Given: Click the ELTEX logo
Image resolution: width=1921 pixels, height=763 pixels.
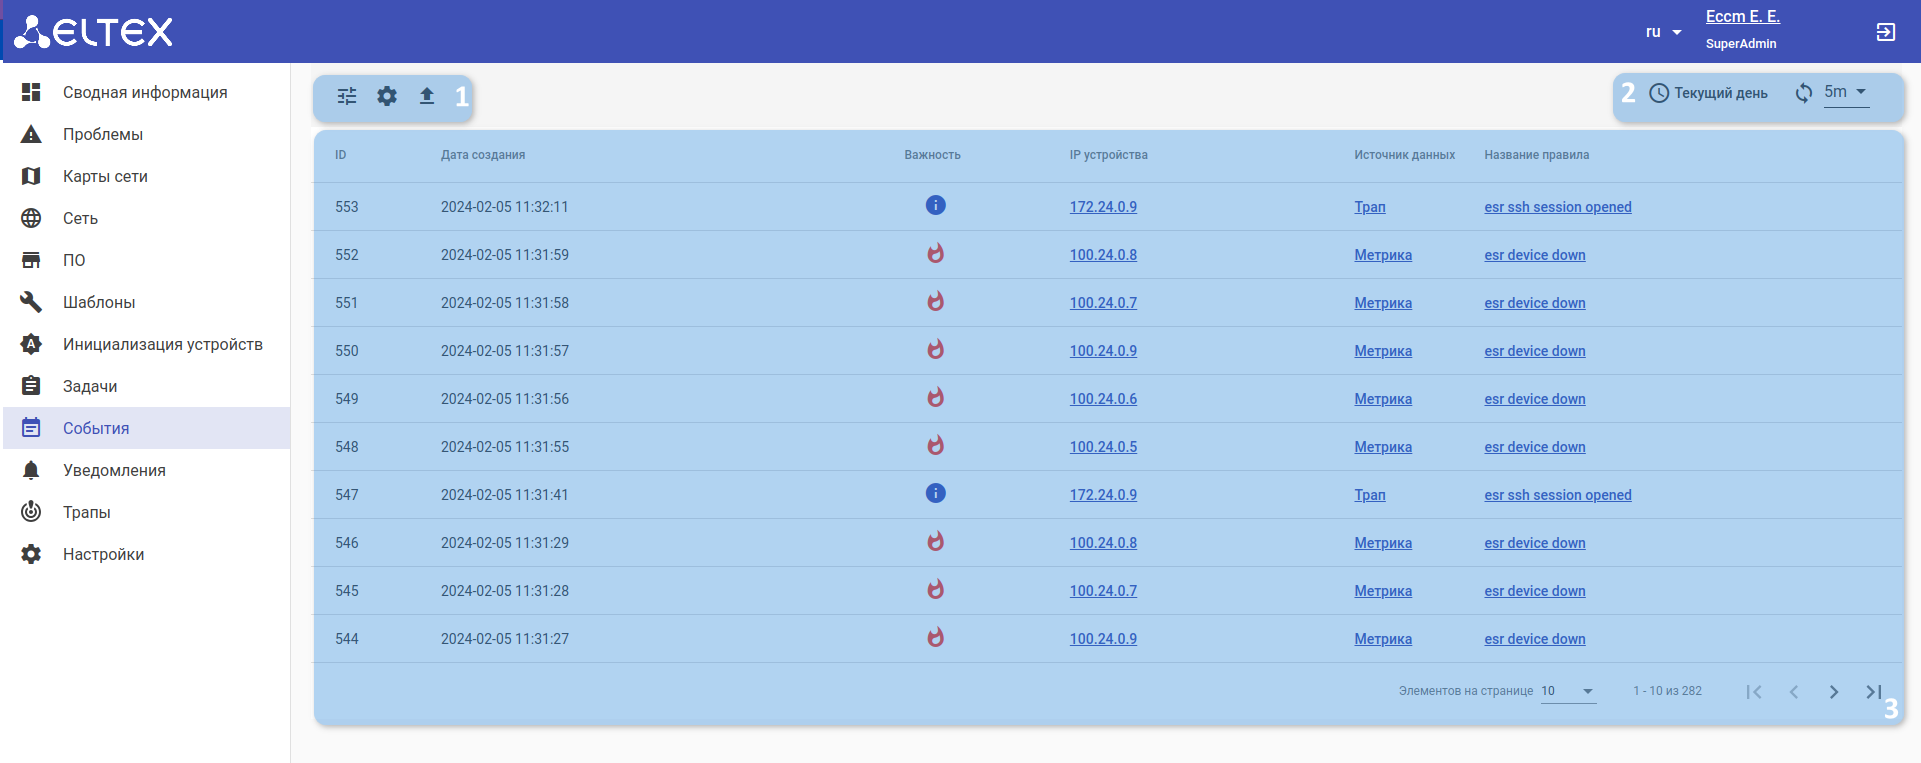Looking at the screenshot, I should click(x=93, y=32).
